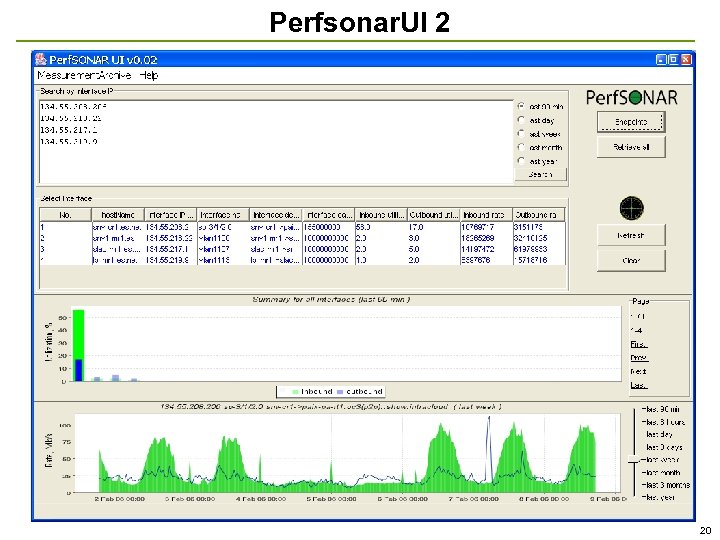Close the PerfSONAR UI window
This screenshot has height=540, width=720.
[x=686, y=60]
